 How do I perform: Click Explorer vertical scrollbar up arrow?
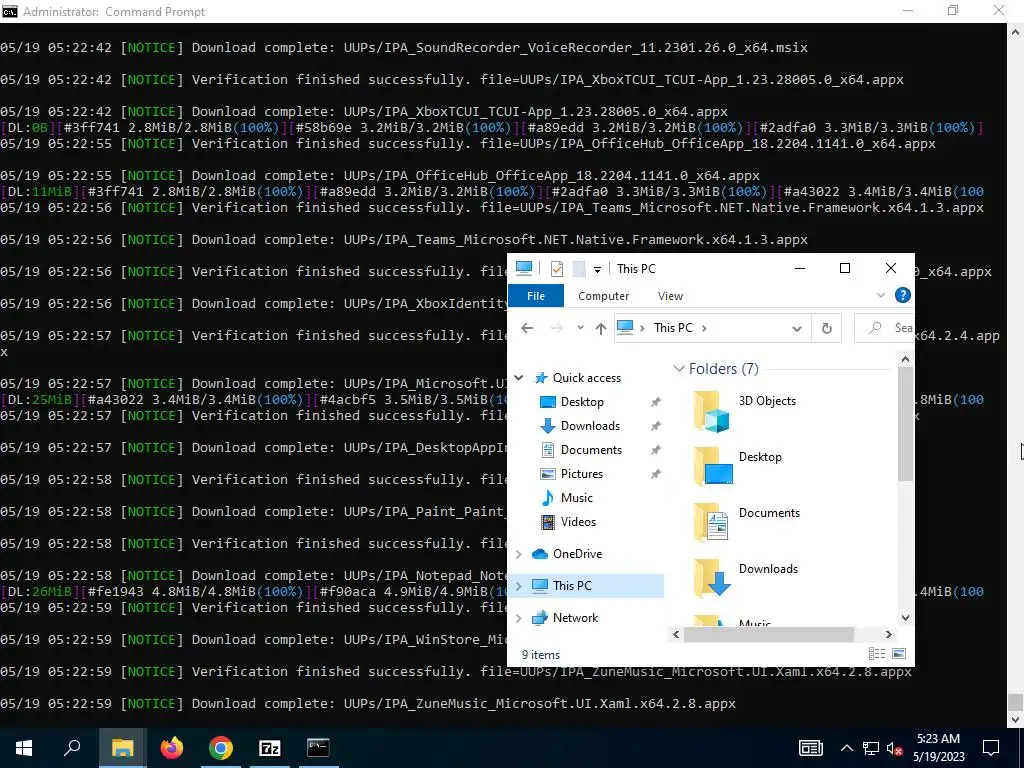click(905, 359)
